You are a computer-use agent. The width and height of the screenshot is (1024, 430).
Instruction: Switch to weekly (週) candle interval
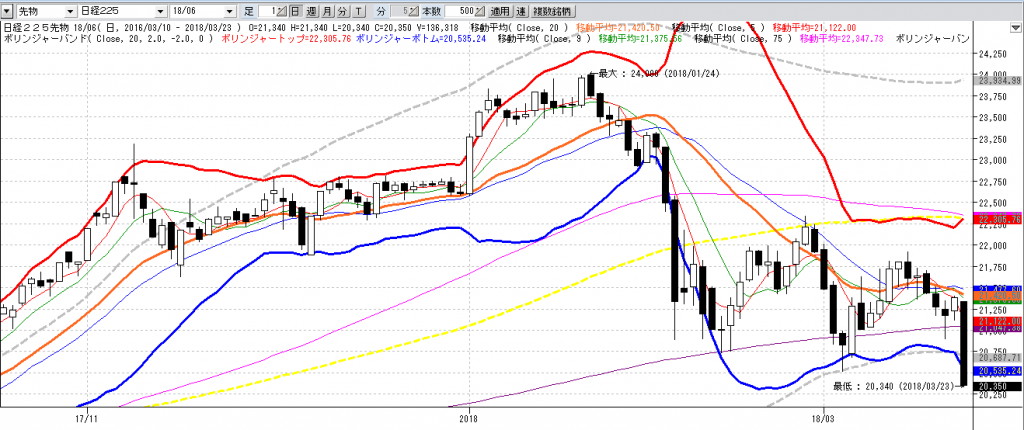tap(310, 10)
